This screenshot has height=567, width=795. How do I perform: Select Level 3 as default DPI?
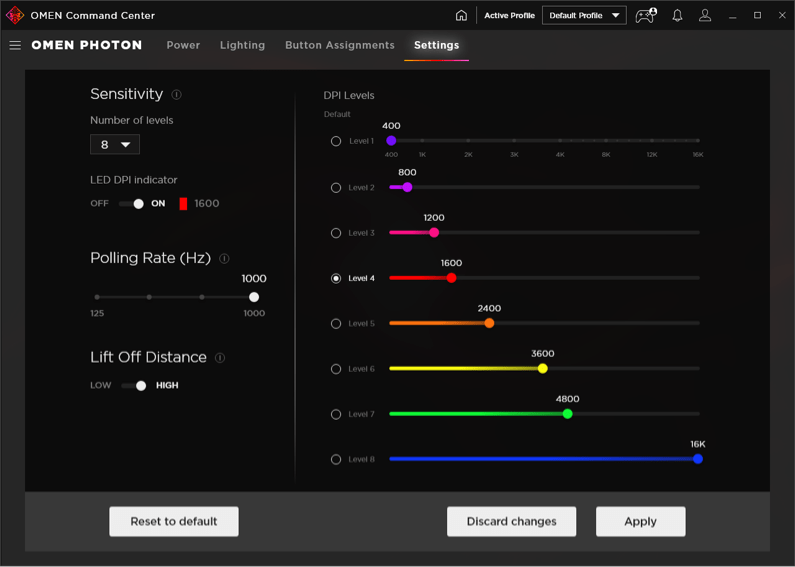click(x=336, y=233)
